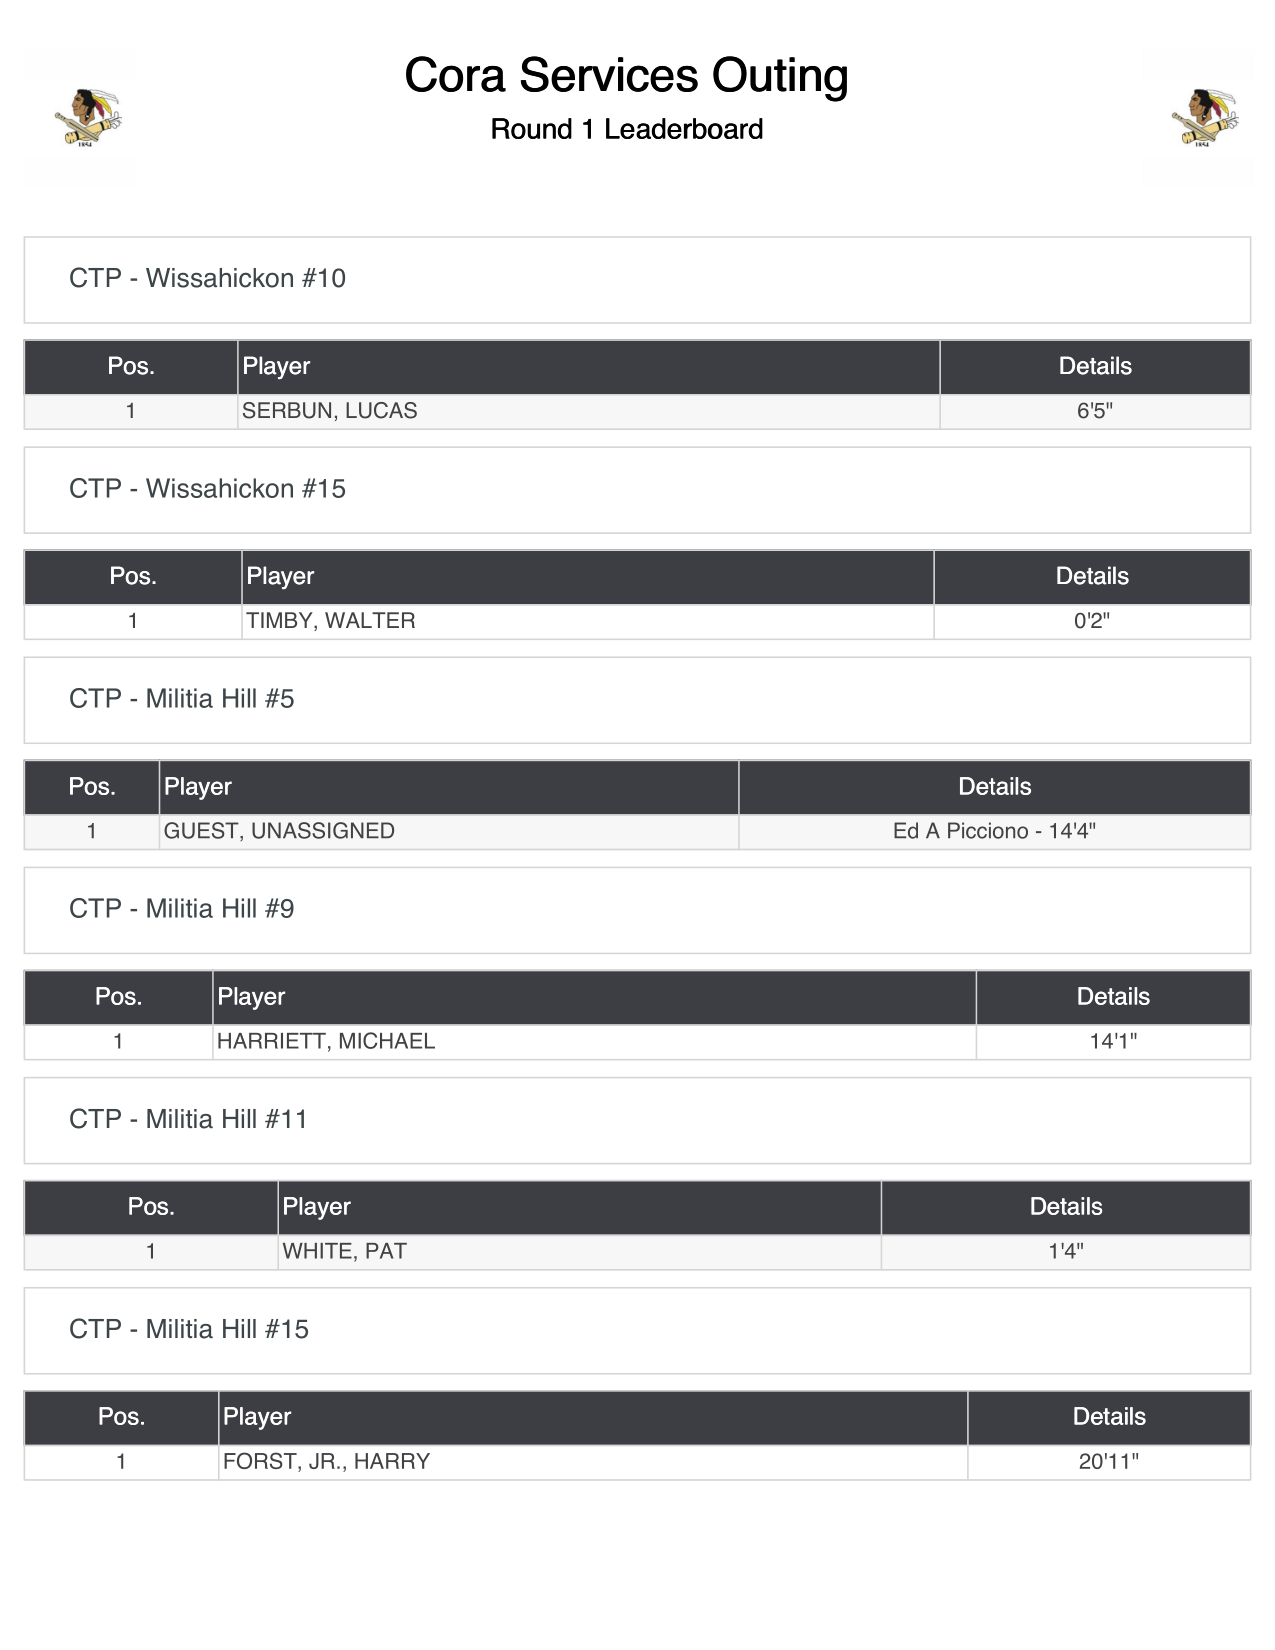Select the CTP - Militia Hill #15 heading

tap(188, 1329)
